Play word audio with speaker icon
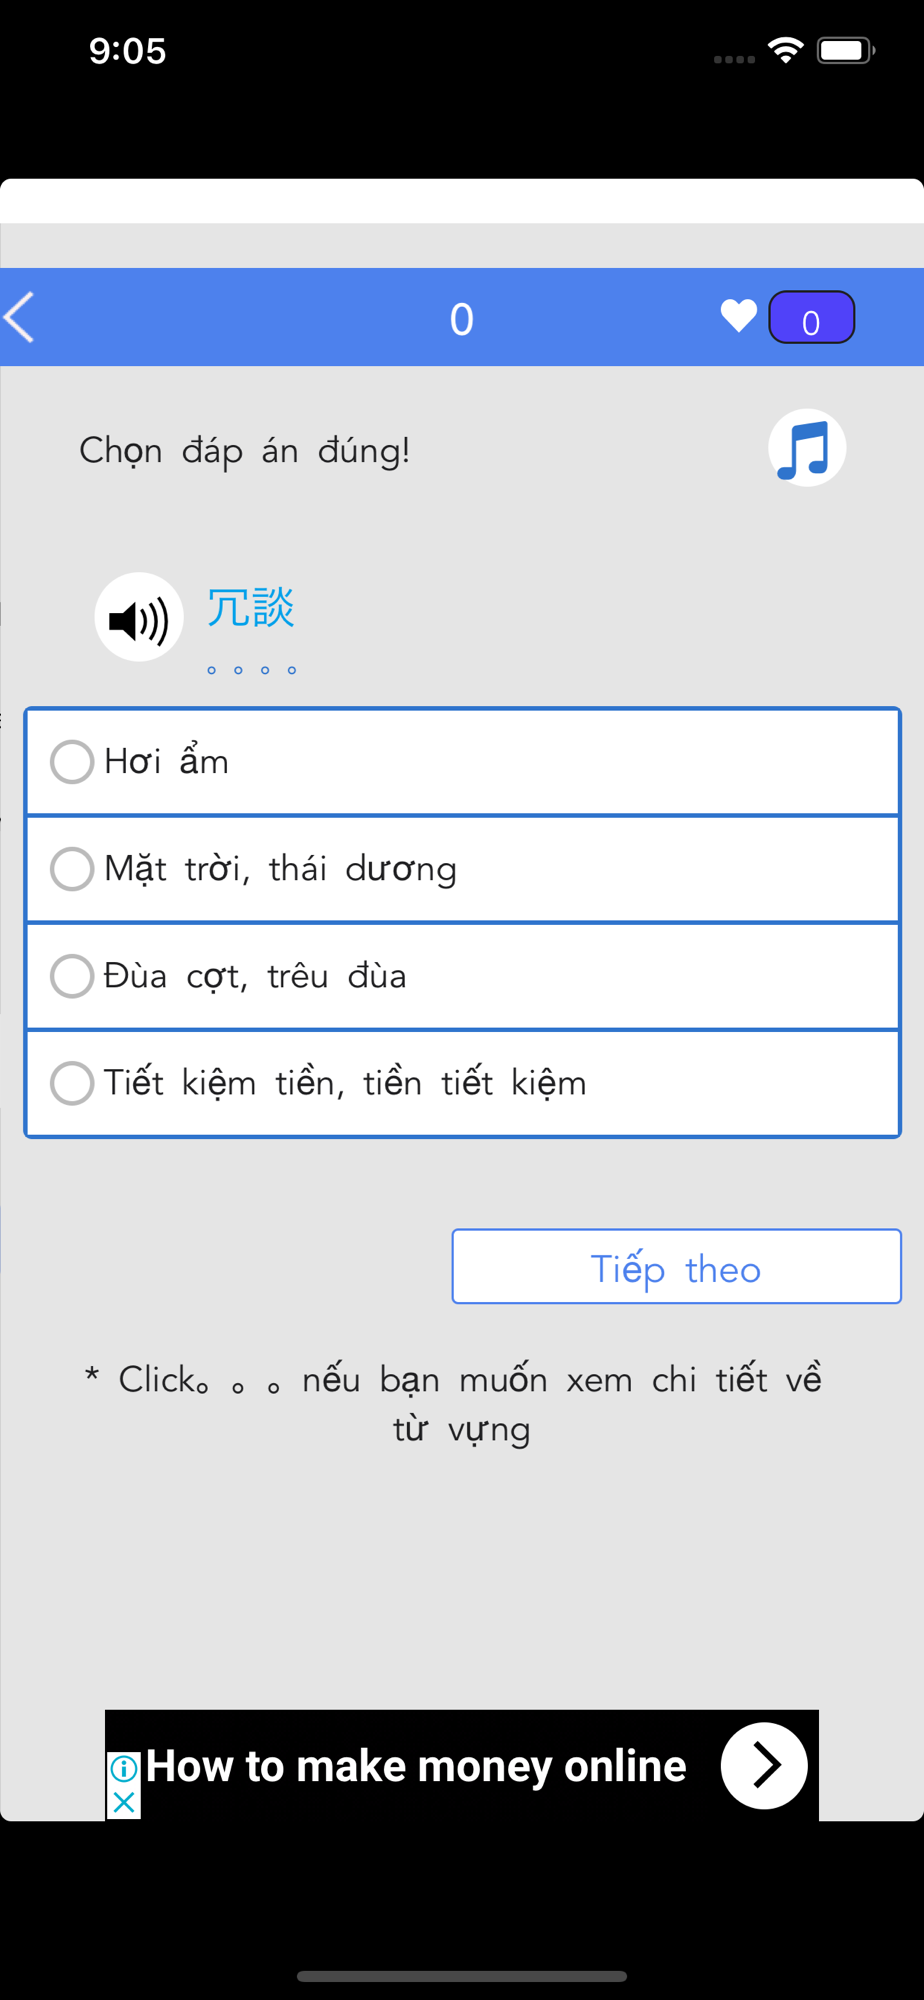Viewport: 924px width, 2000px height. (139, 617)
